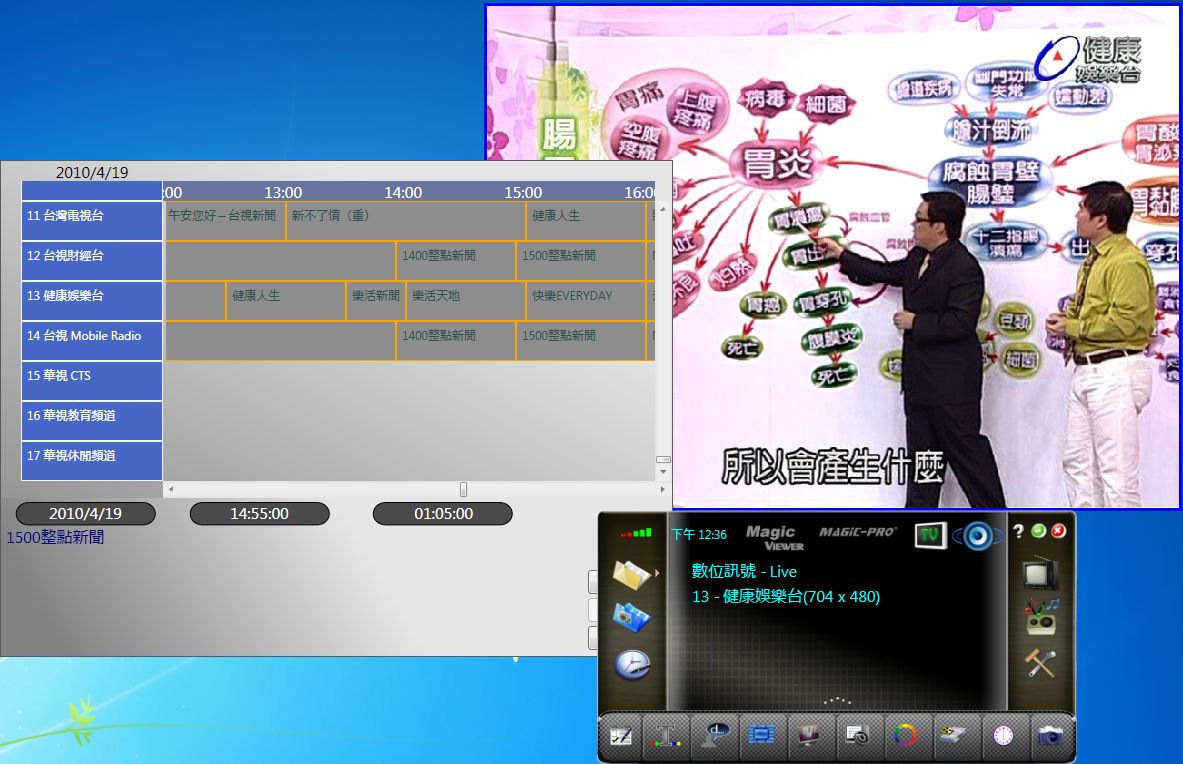This screenshot has height=764, width=1183.
Task: Click the speech bubble icon in bottom toolbar
Action: point(714,734)
